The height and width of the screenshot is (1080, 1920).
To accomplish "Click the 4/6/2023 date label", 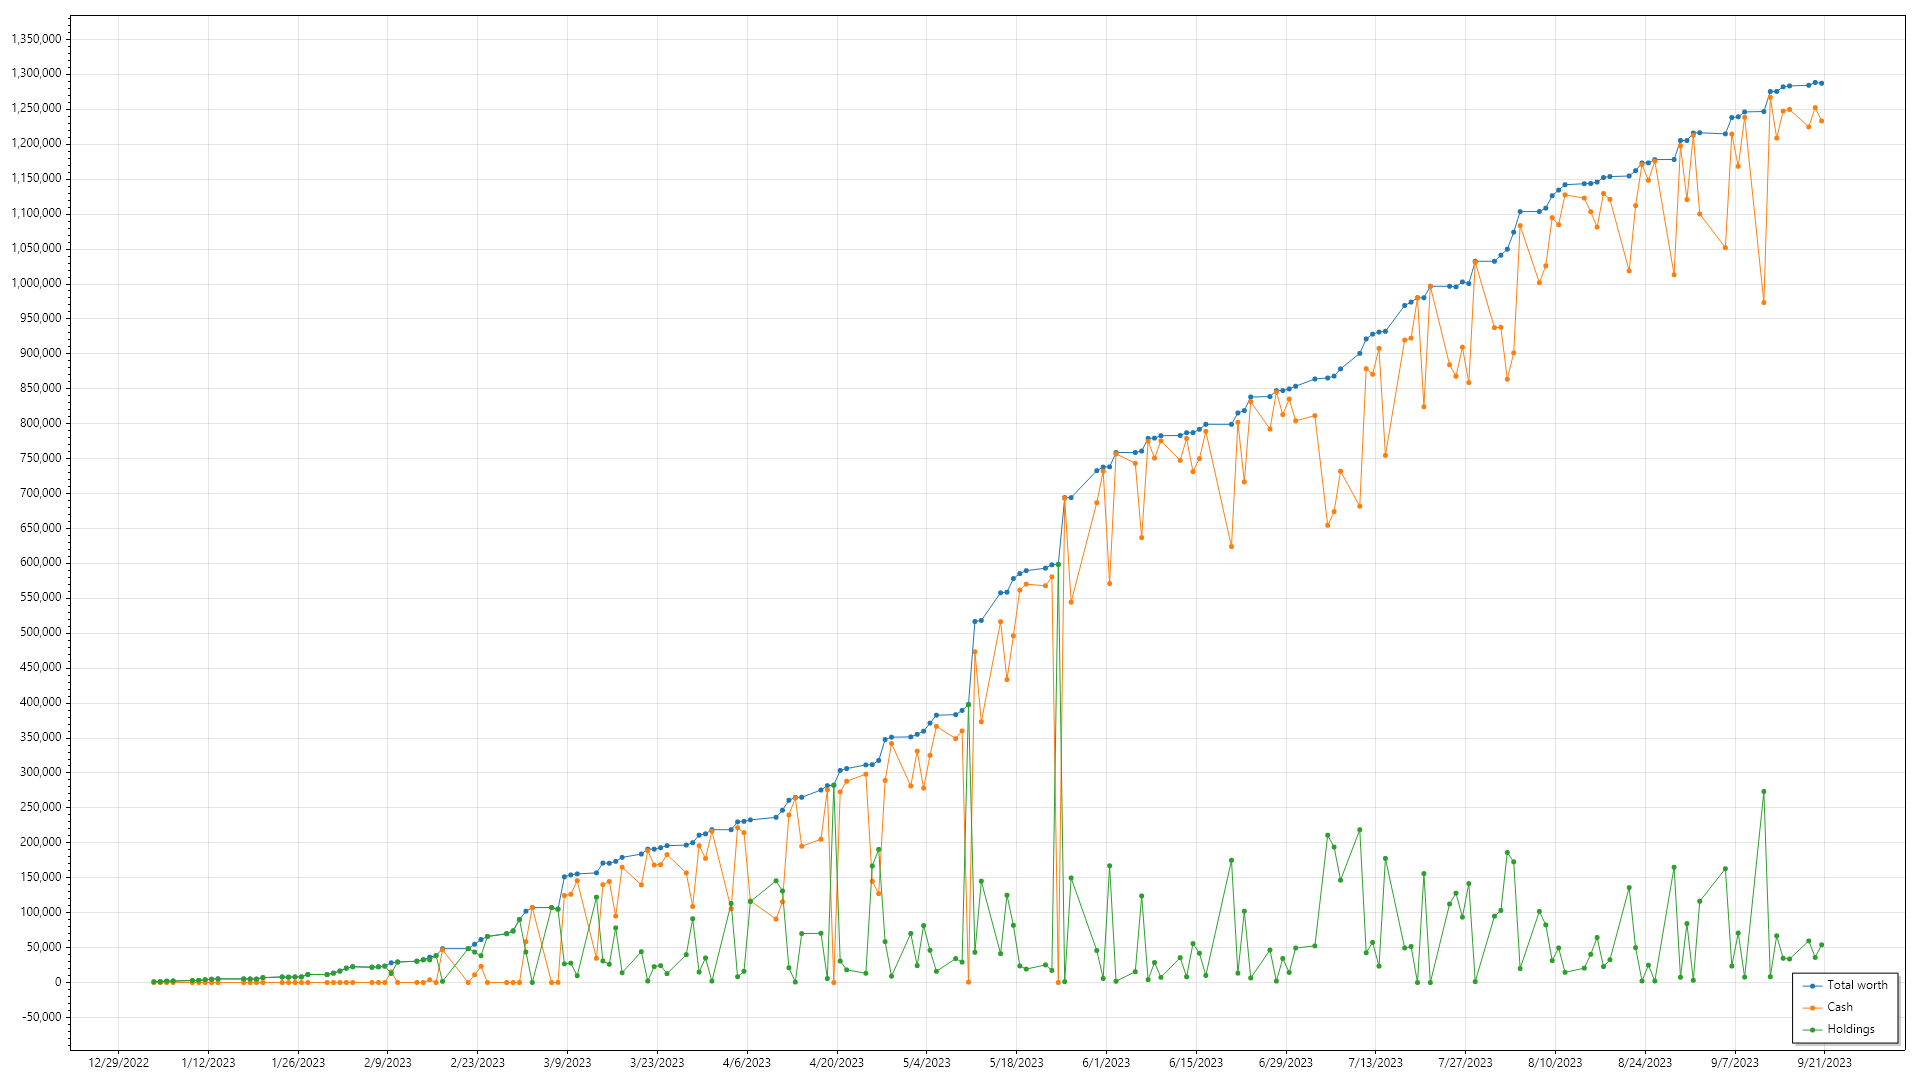I will tap(747, 1063).
